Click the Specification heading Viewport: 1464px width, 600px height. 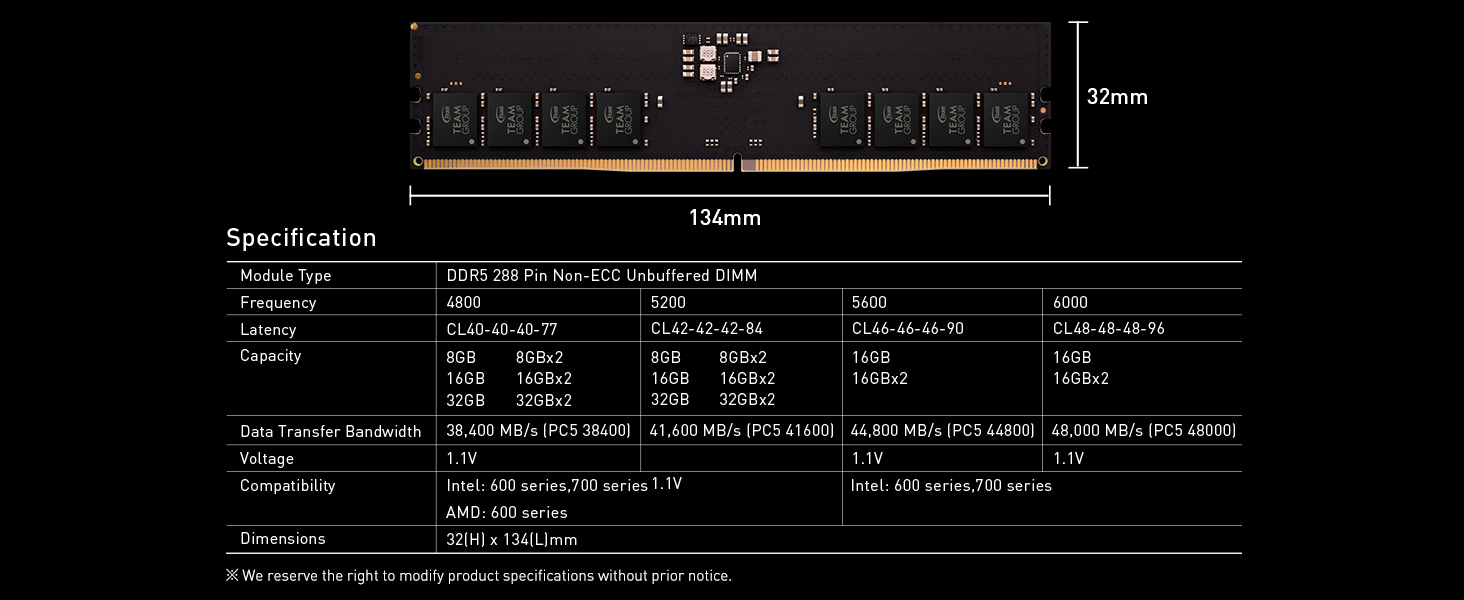(x=301, y=238)
